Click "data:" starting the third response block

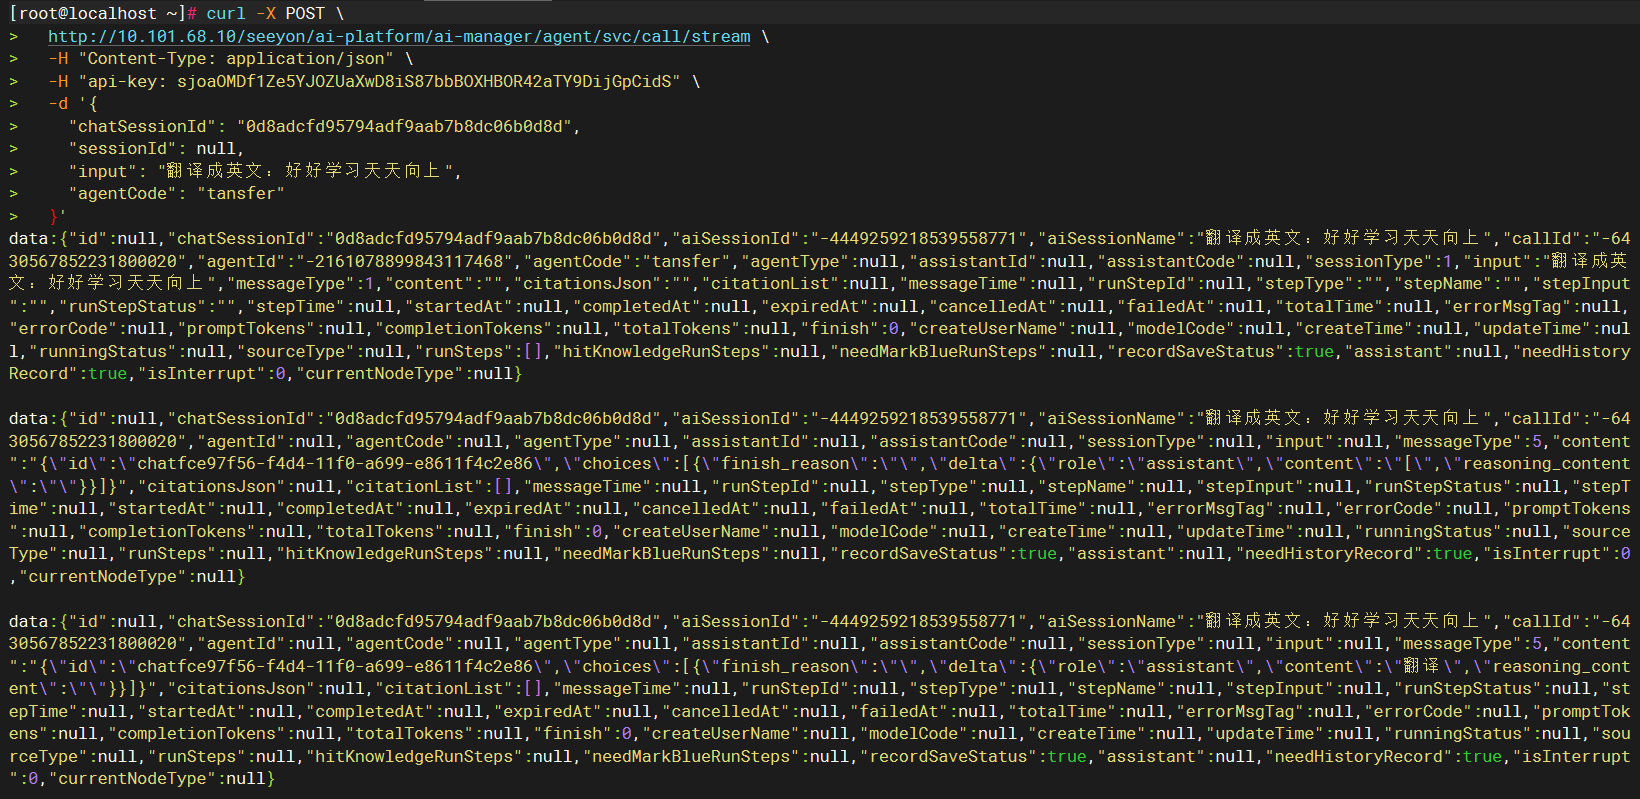click(29, 622)
